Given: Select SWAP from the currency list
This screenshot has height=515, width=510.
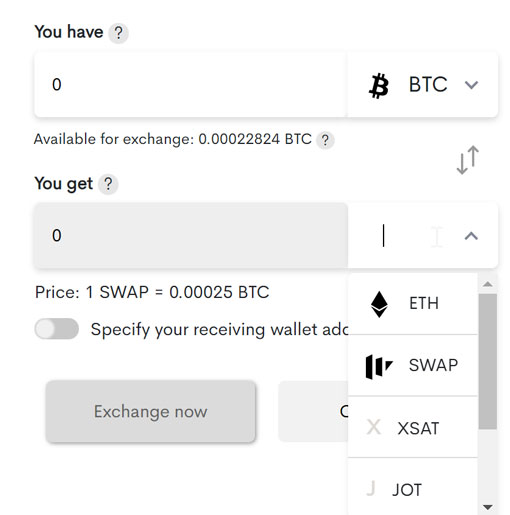Looking at the screenshot, I should click(413, 366).
